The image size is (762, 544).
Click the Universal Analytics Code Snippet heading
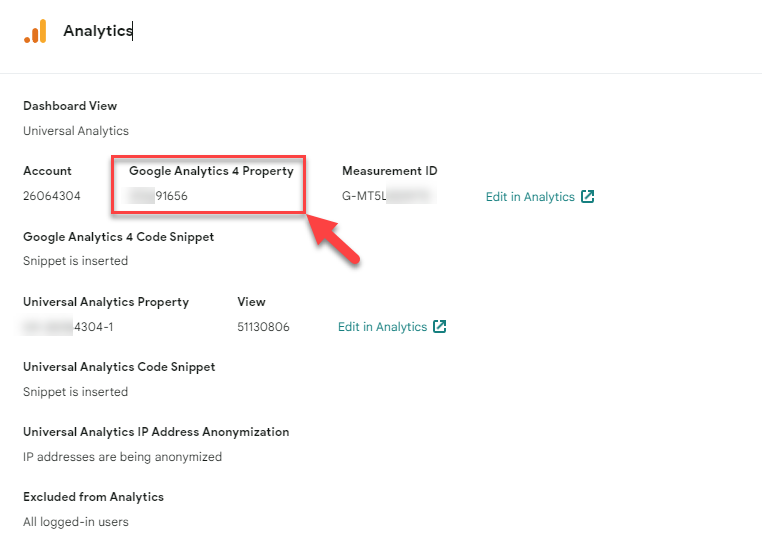pyautogui.click(x=119, y=367)
